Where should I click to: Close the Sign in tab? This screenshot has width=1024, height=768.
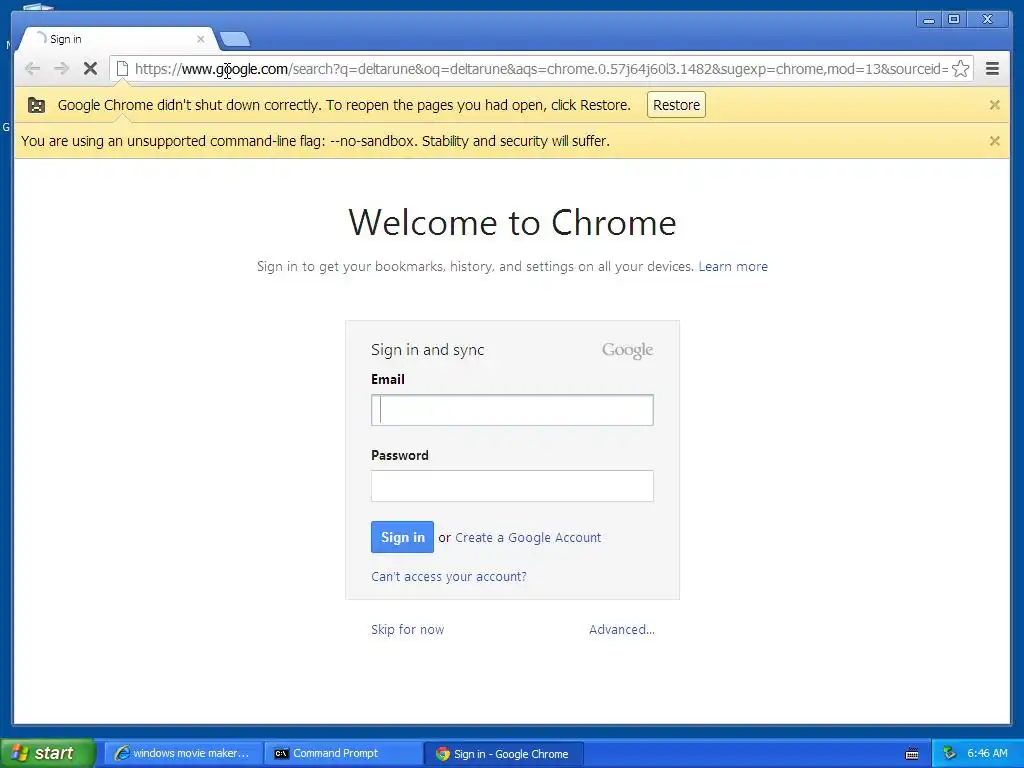(200, 39)
